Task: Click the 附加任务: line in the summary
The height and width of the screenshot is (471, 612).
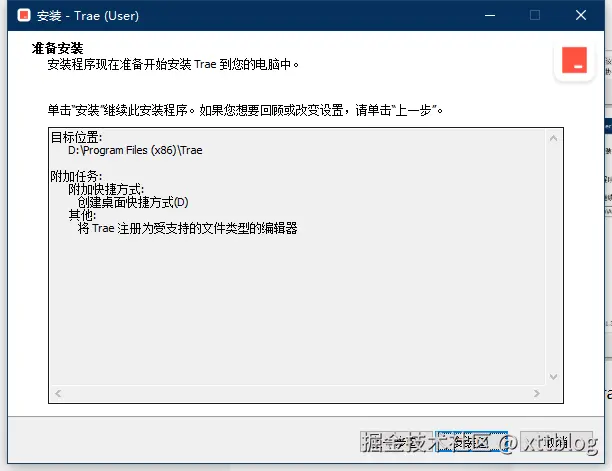Action: coord(76,176)
